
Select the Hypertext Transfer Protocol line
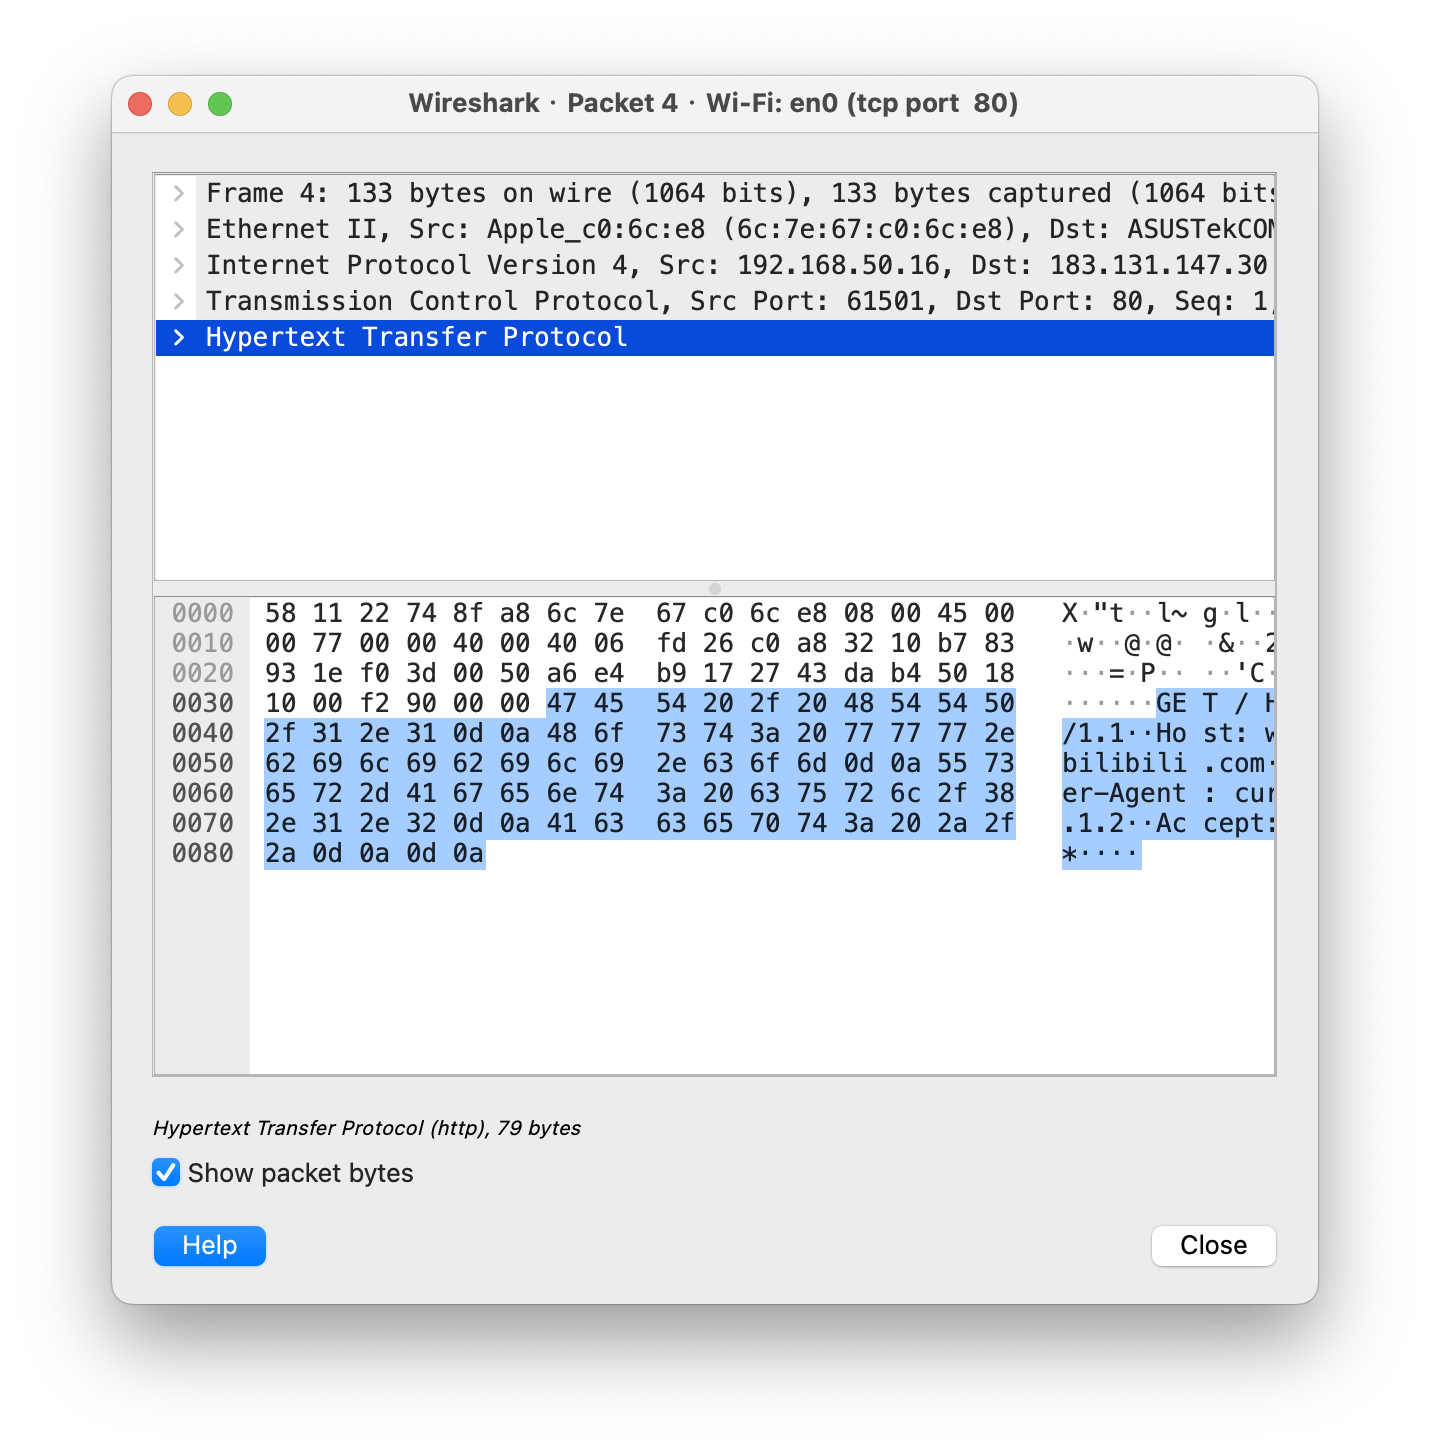click(x=715, y=337)
